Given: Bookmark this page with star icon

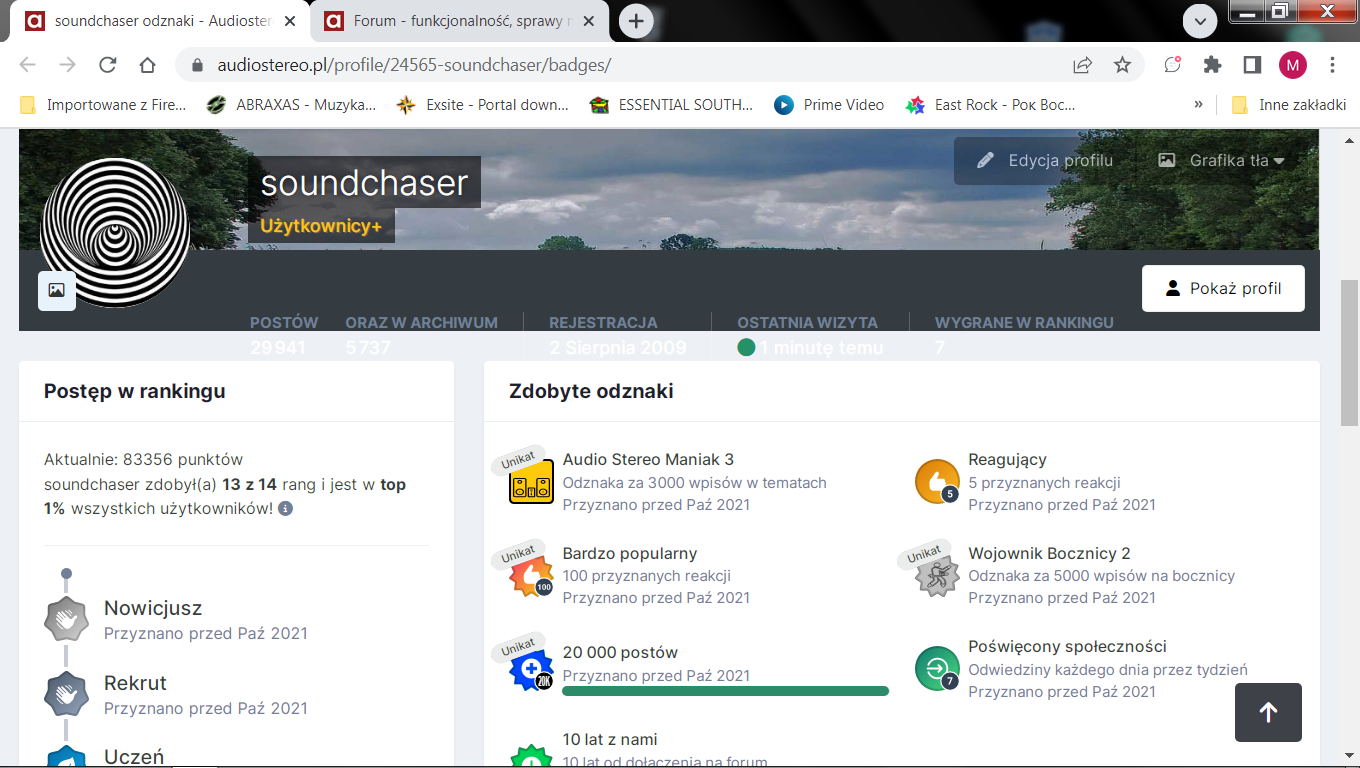Looking at the screenshot, I should coord(1122,65).
